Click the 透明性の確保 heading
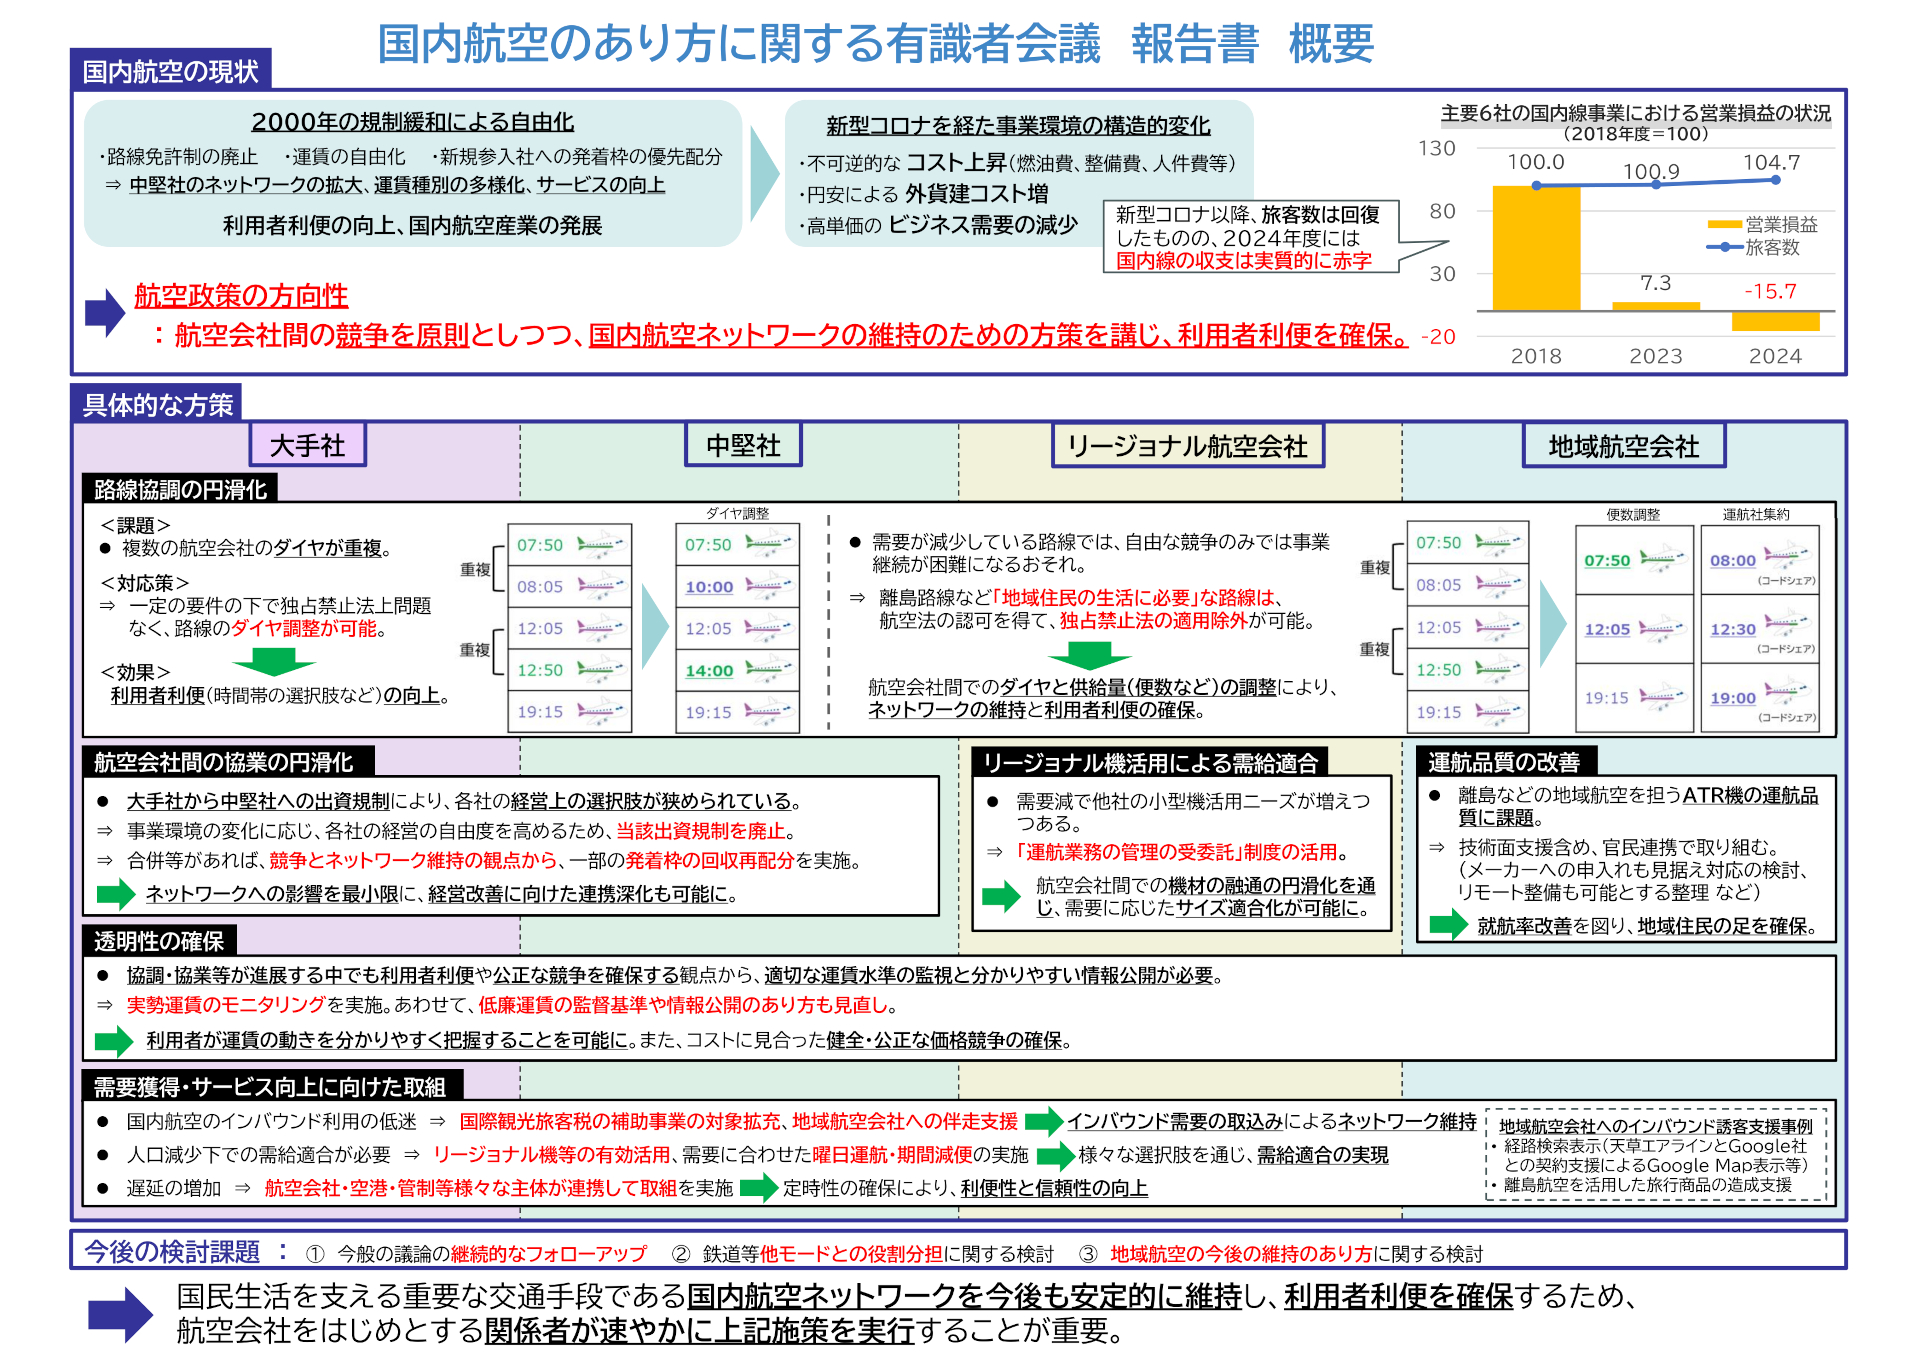This screenshot has height=1358, width=1920. pyautogui.click(x=159, y=941)
